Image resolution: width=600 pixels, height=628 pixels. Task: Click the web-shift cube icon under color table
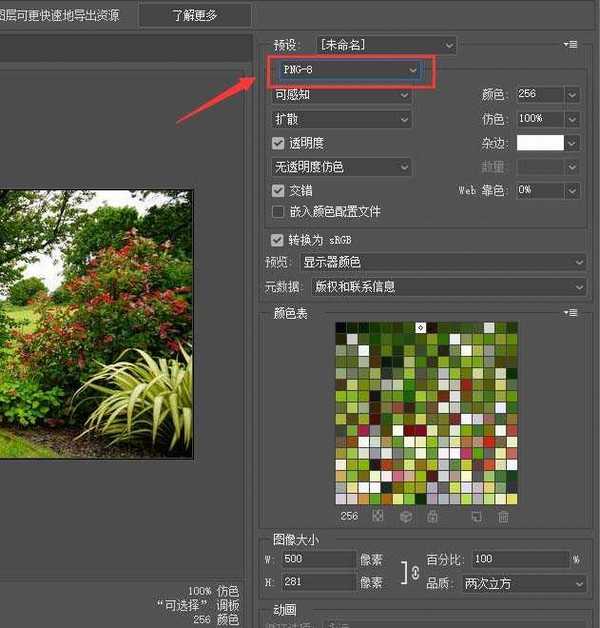pos(406,516)
